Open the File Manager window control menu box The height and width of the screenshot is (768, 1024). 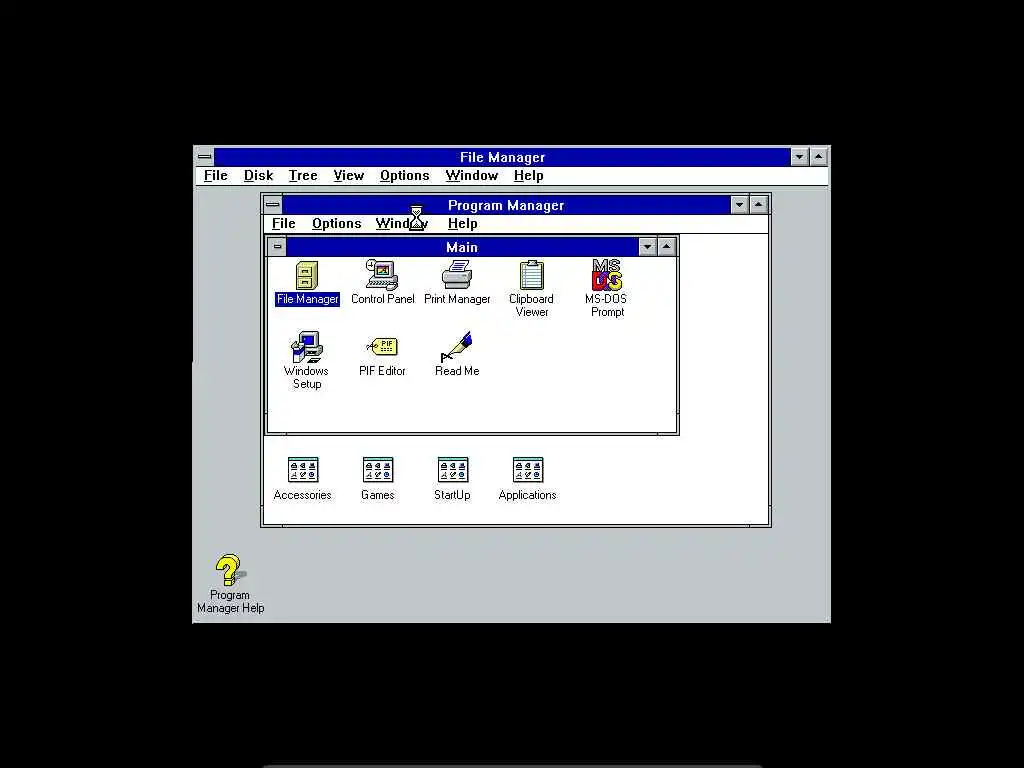[x=204, y=157]
